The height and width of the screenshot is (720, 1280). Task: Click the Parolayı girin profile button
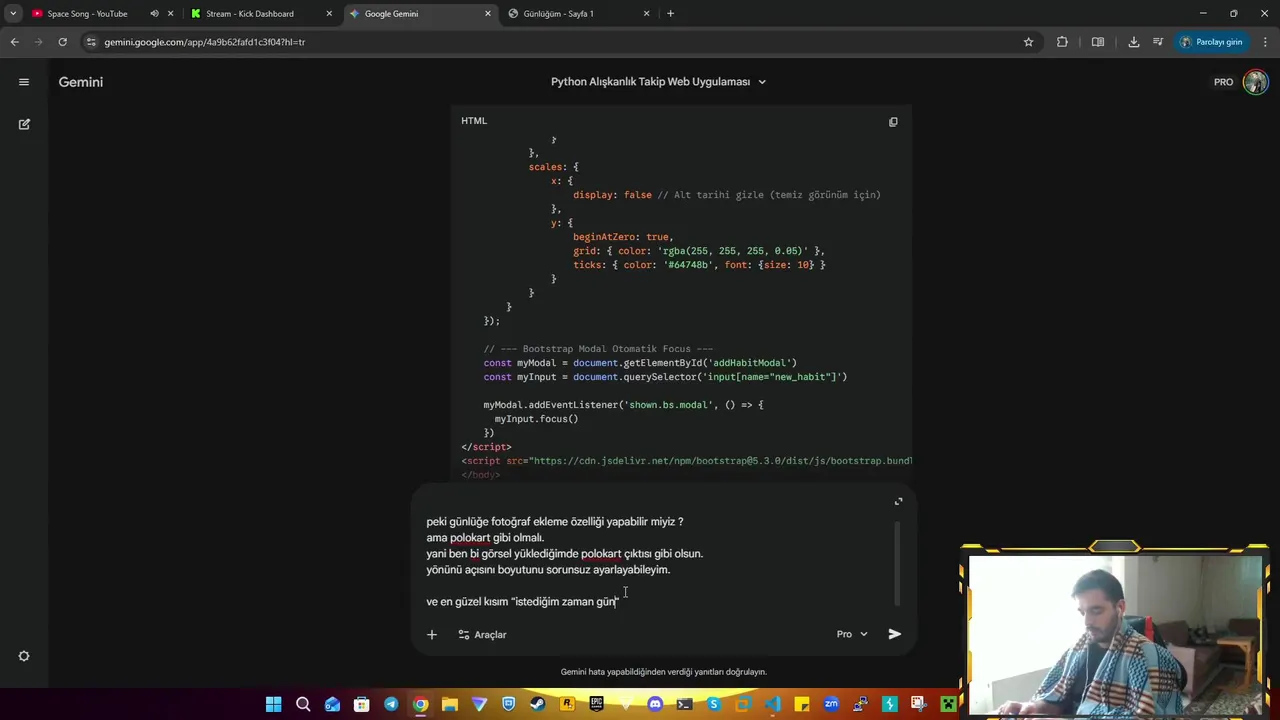pyautogui.click(x=1211, y=42)
